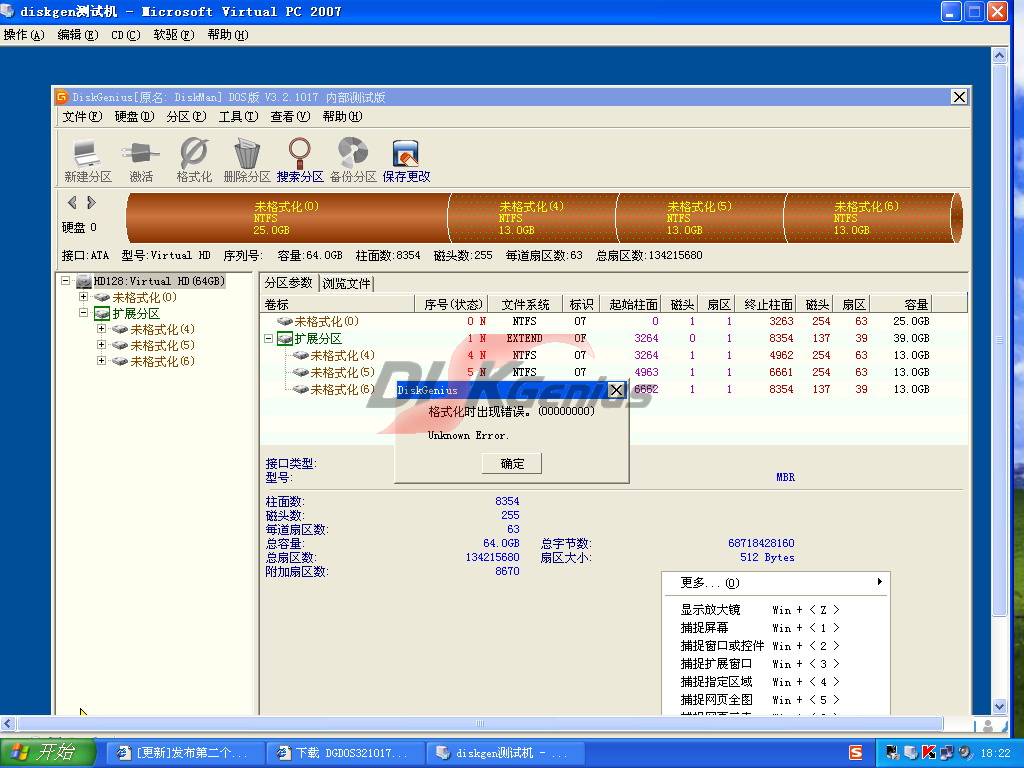Expand 未格式化(0) node in left tree

click(84, 296)
